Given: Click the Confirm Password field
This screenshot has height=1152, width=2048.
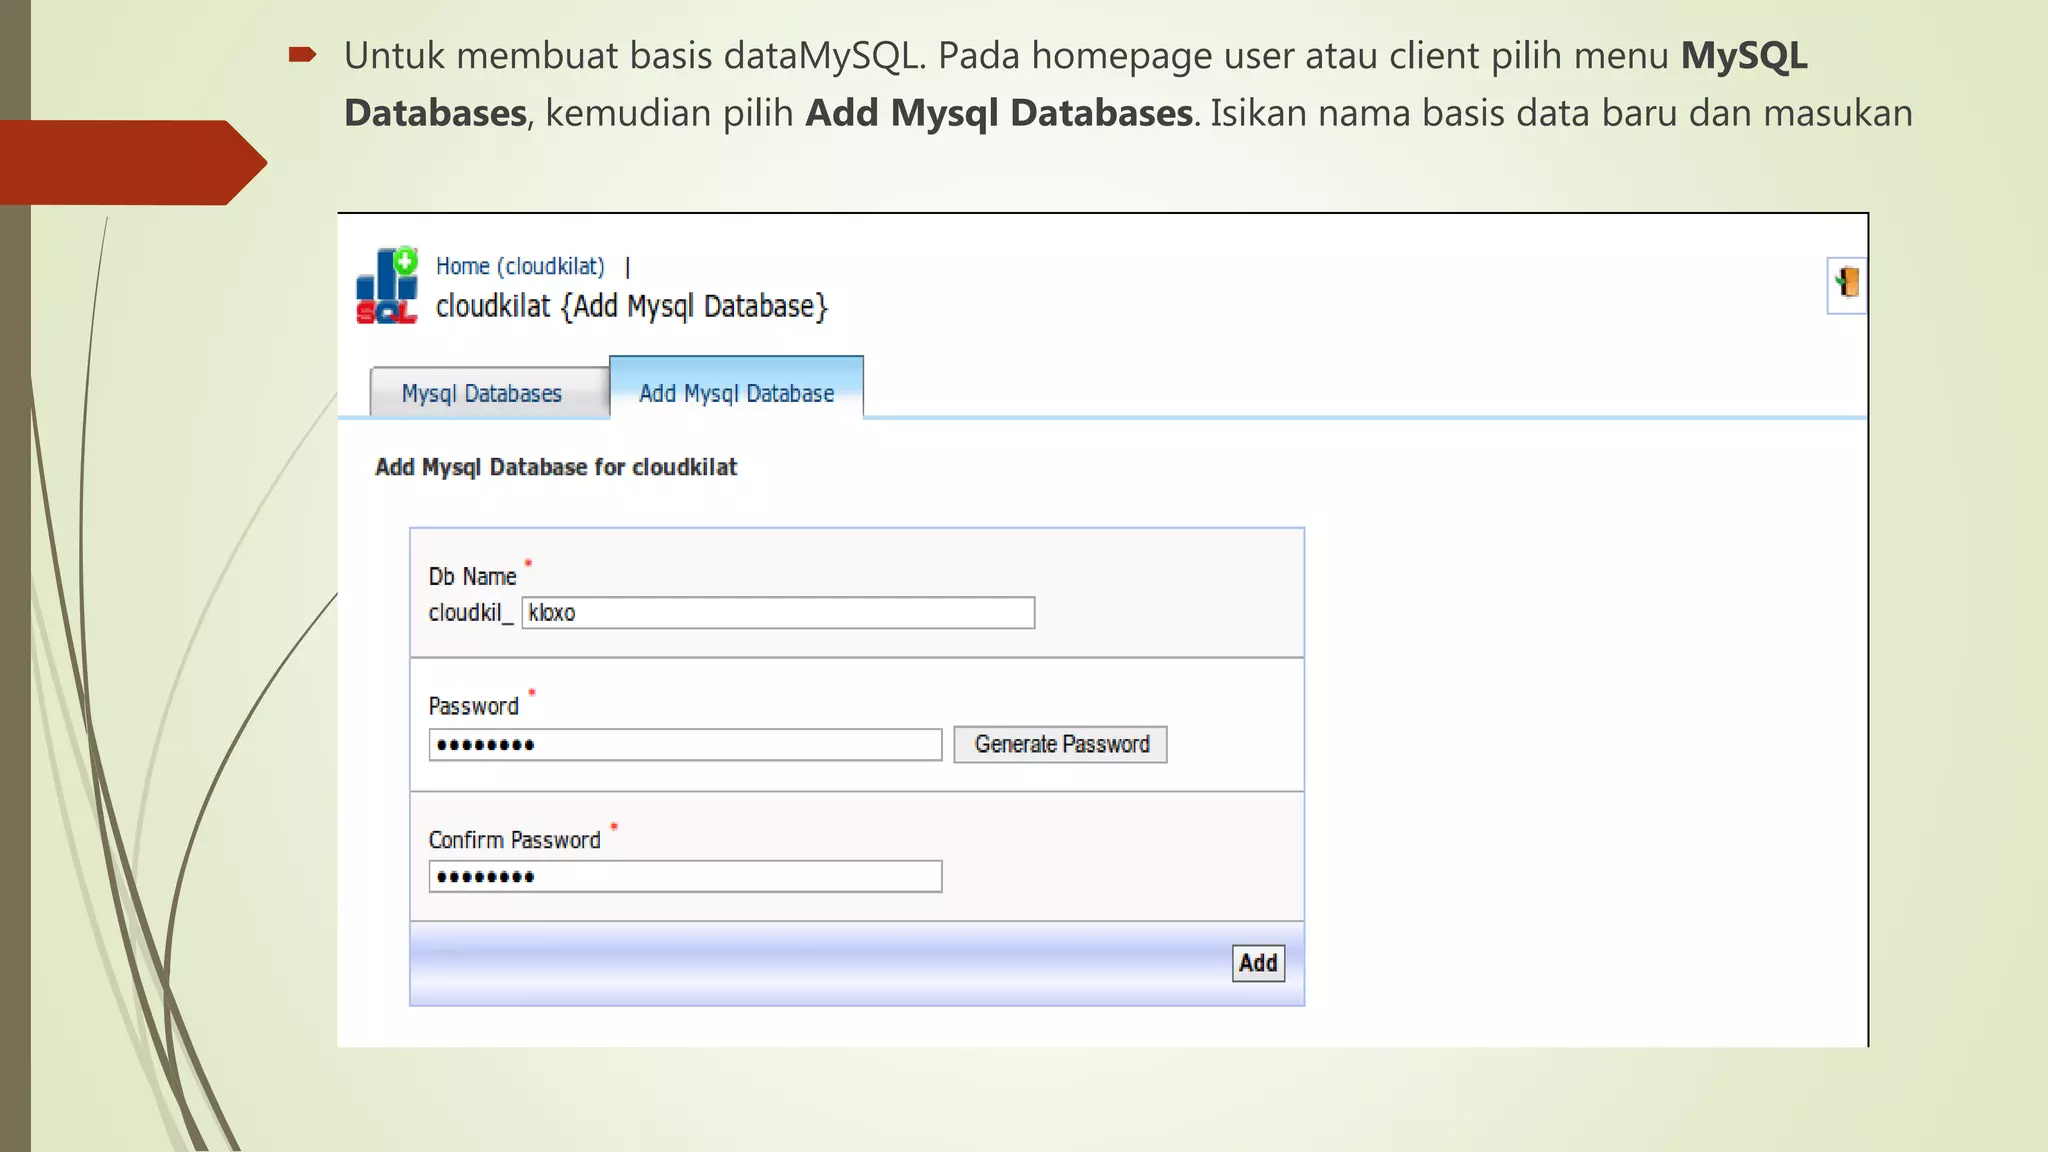Looking at the screenshot, I should pyautogui.click(x=685, y=876).
